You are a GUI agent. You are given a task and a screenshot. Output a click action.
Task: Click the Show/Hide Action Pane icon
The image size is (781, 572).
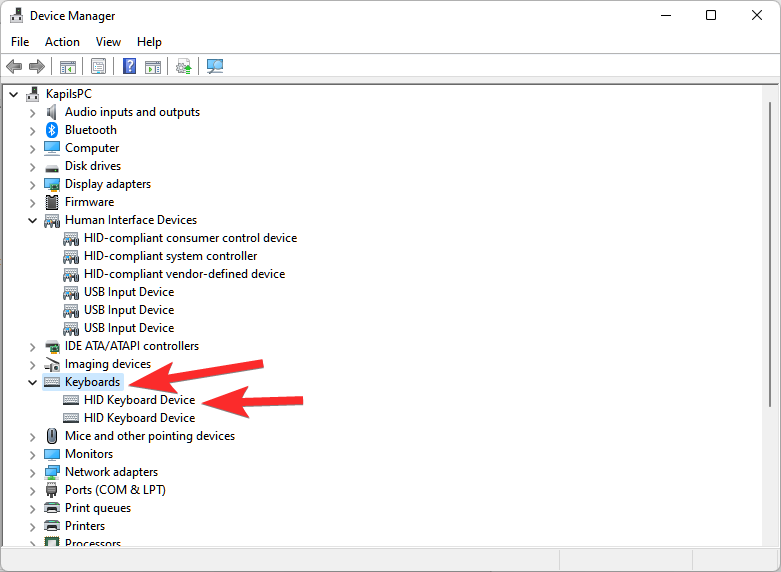click(153, 67)
